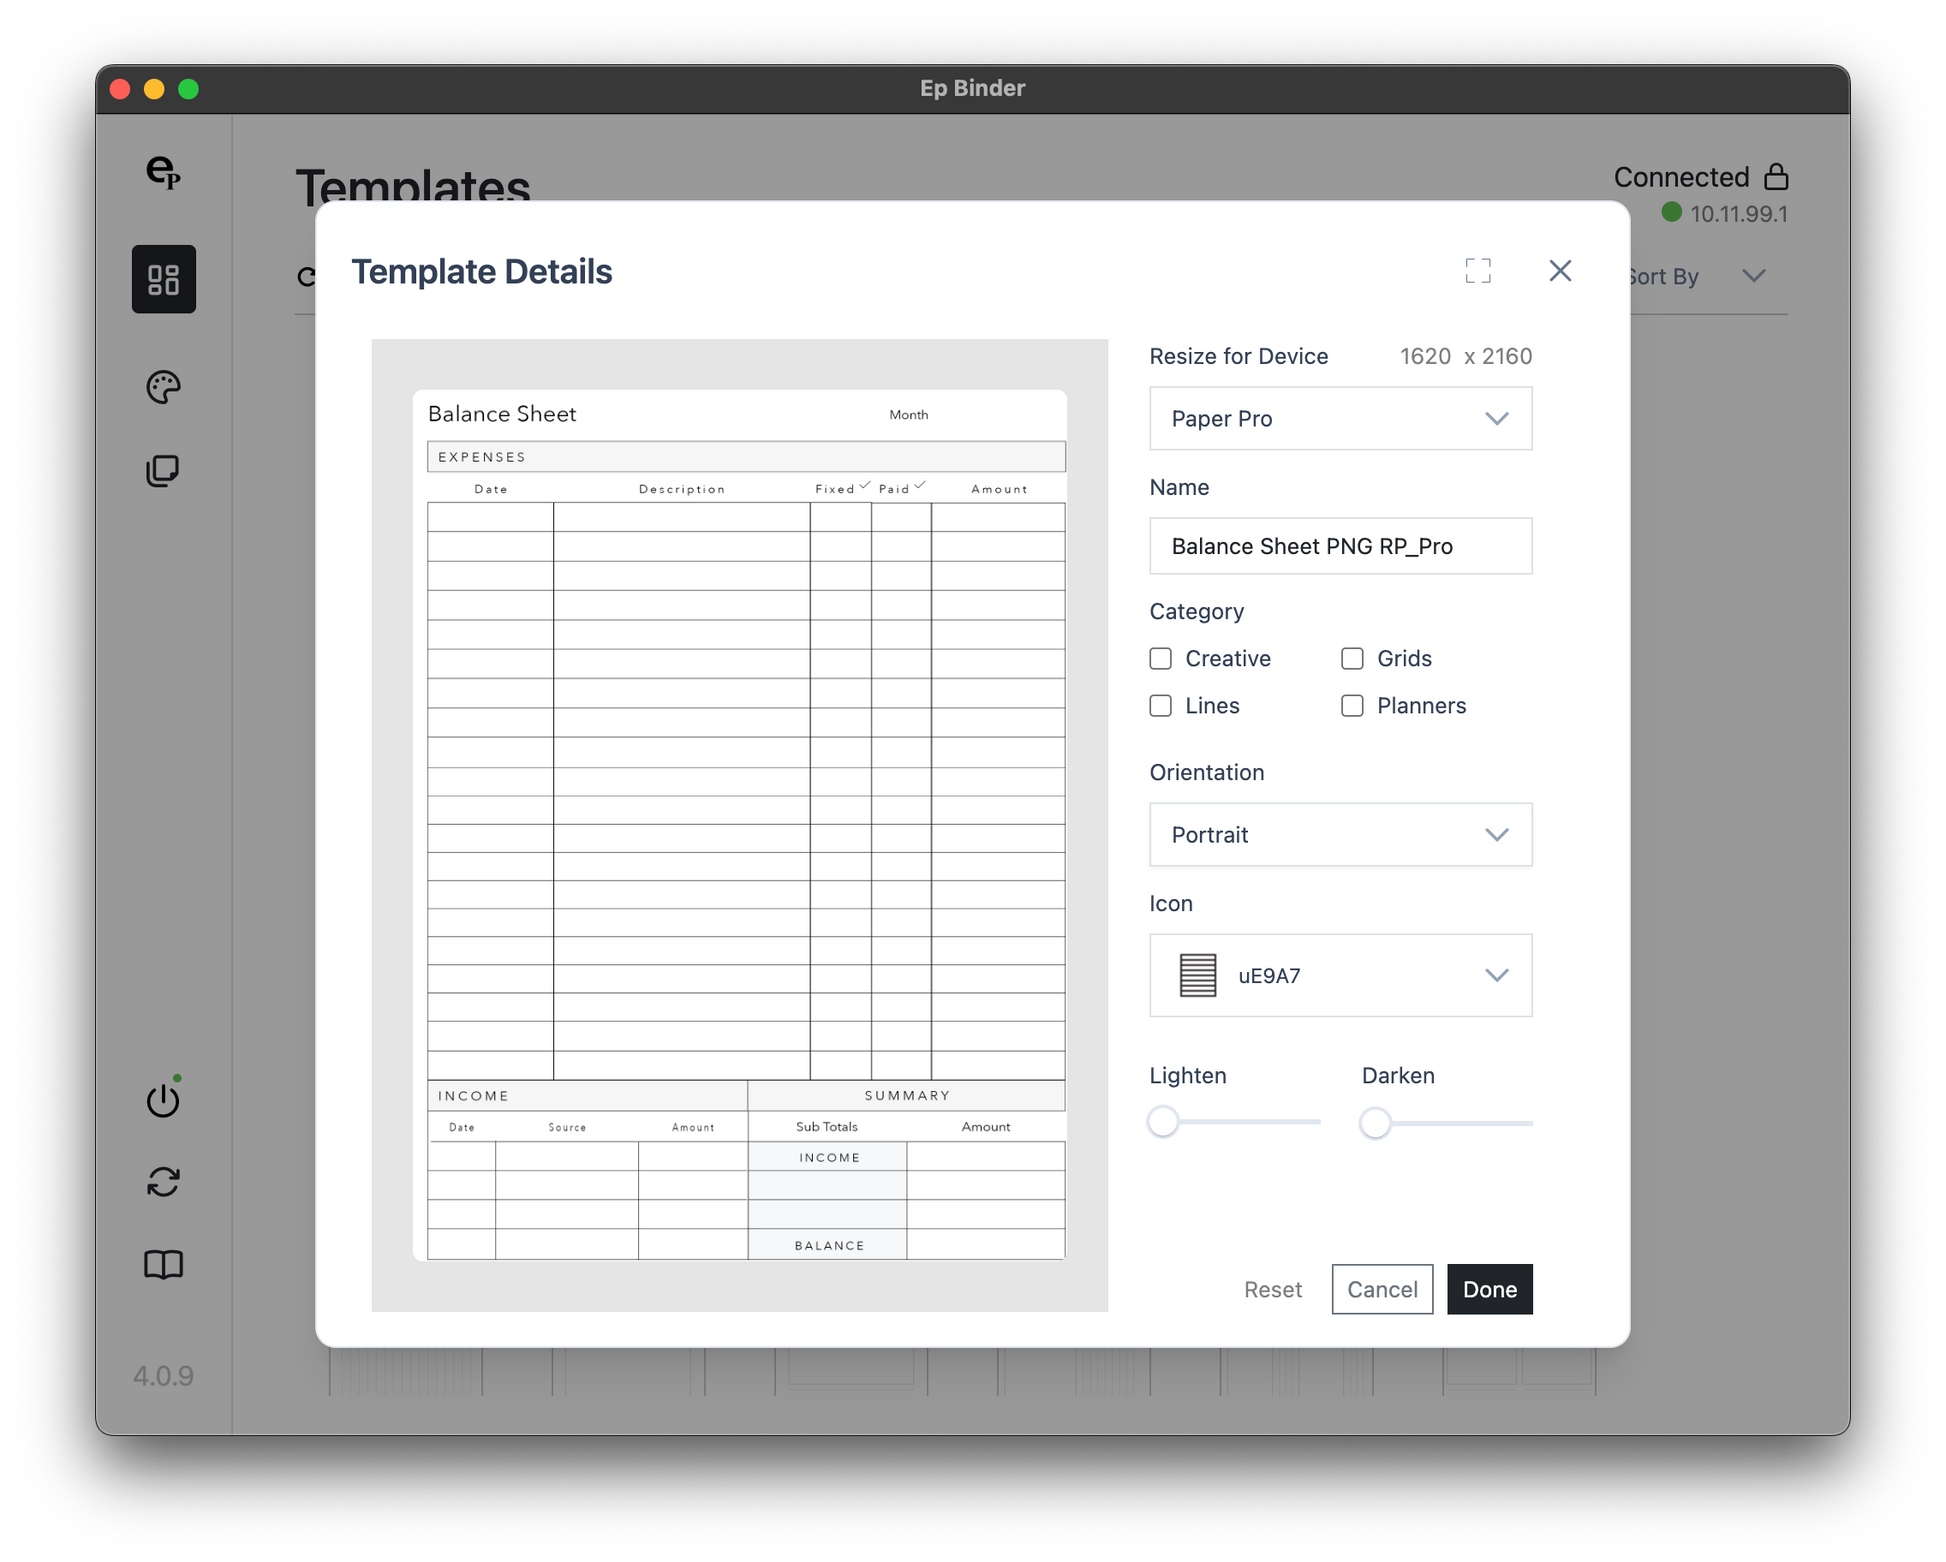
Task: Check the Grids category box
Action: [1352, 659]
